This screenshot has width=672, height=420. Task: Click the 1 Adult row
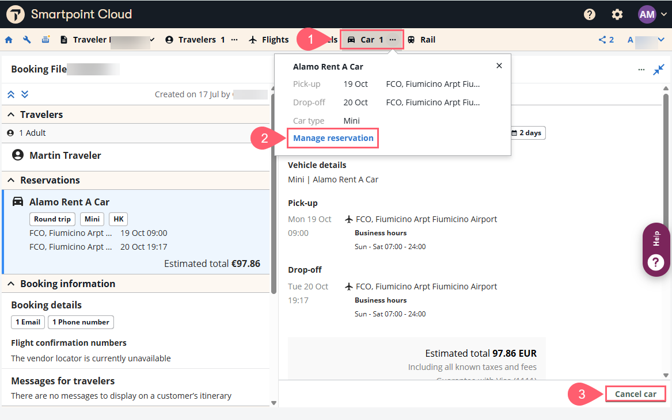click(x=136, y=133)
